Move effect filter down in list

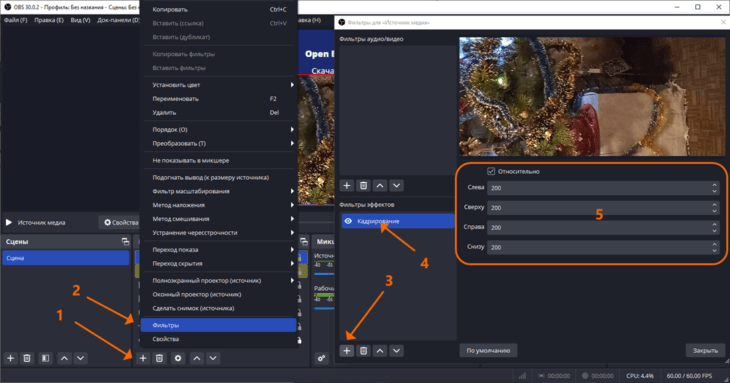click(x=396, y=350)
